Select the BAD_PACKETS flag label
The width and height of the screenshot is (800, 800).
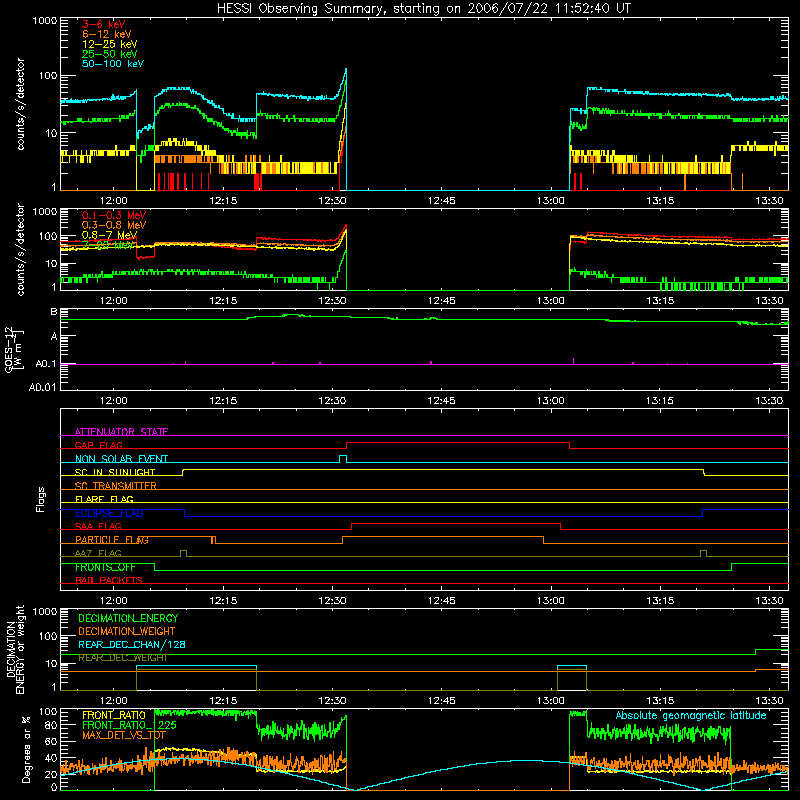[x=109, y=580]
